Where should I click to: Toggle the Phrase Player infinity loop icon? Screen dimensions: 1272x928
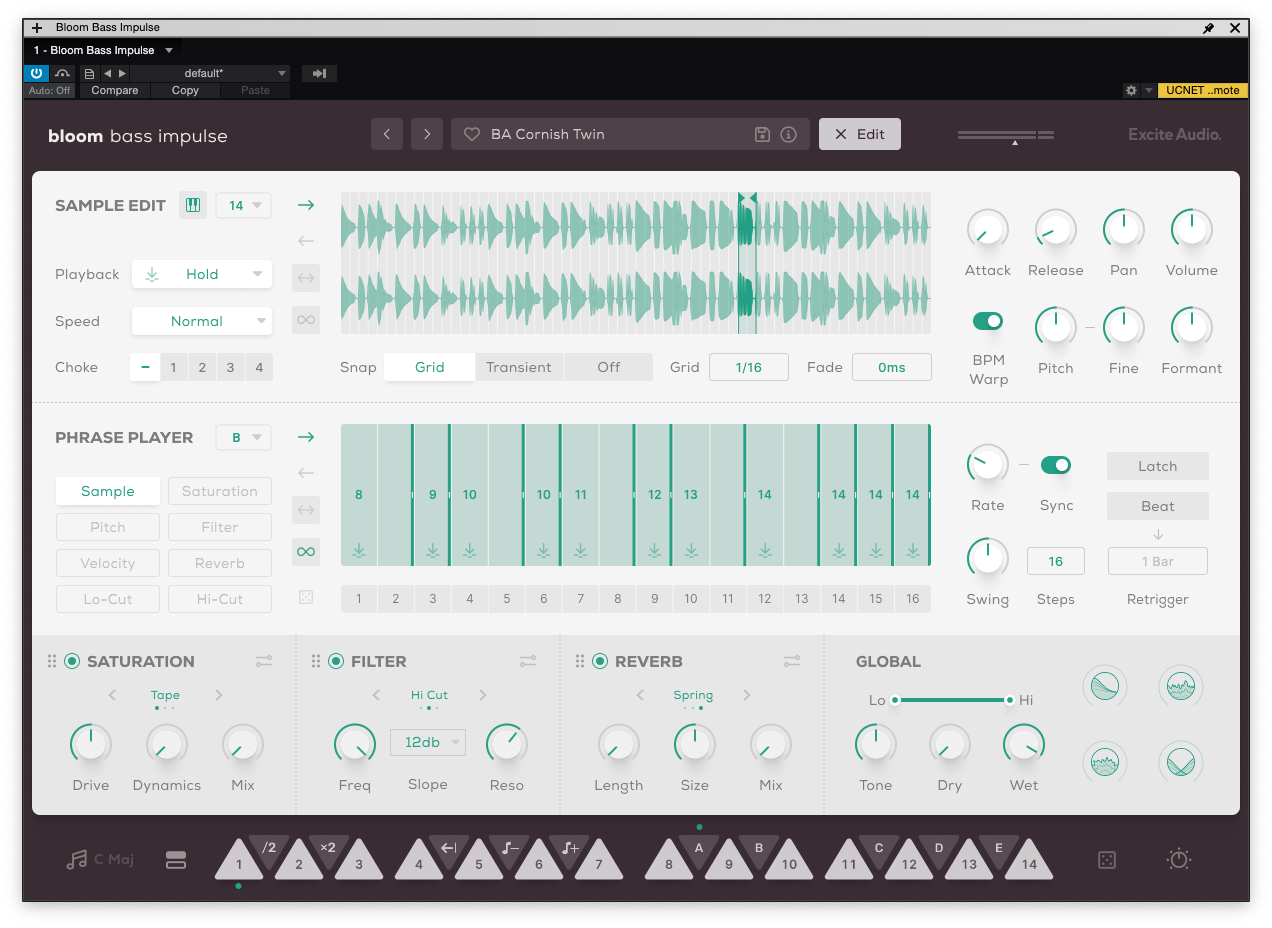[306, 552]
